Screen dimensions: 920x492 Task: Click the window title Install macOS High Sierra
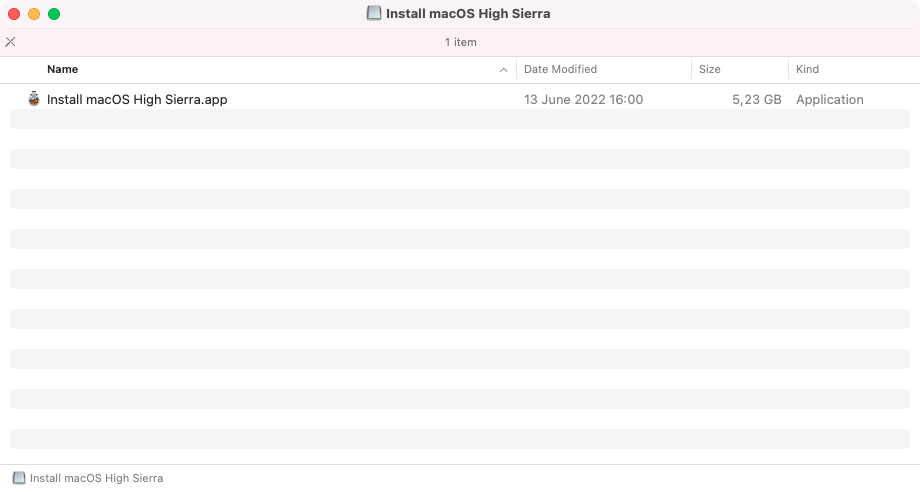(x=468, y=13)
